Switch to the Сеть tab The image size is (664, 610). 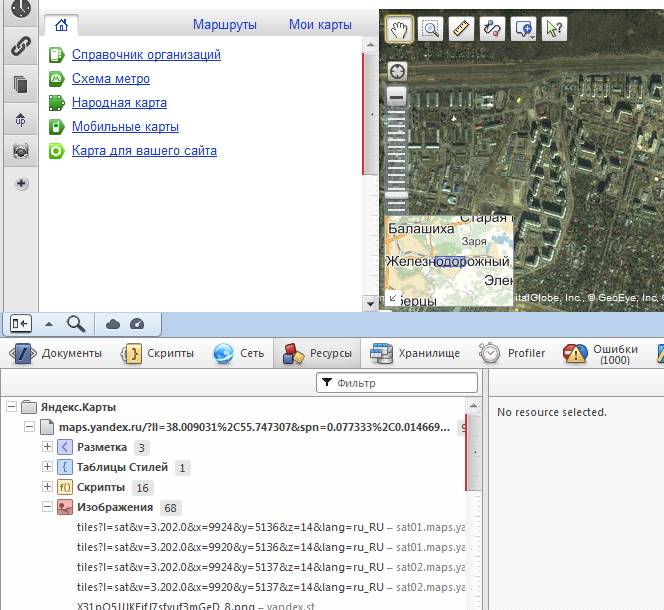click(238, 353)
